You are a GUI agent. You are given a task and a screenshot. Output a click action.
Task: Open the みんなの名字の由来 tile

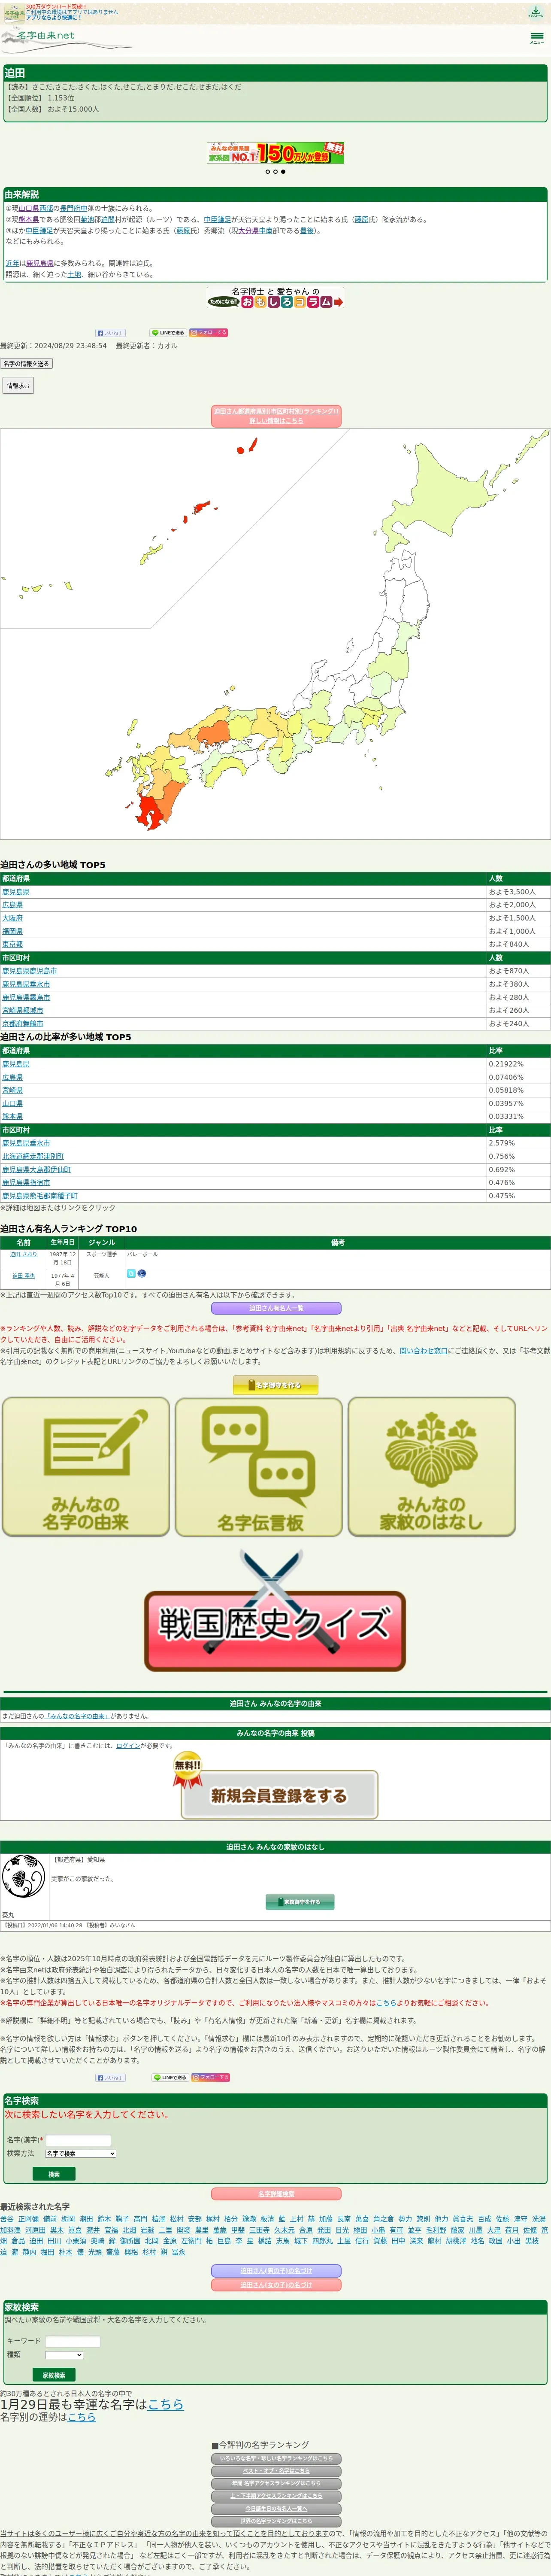coord(86,1466)
